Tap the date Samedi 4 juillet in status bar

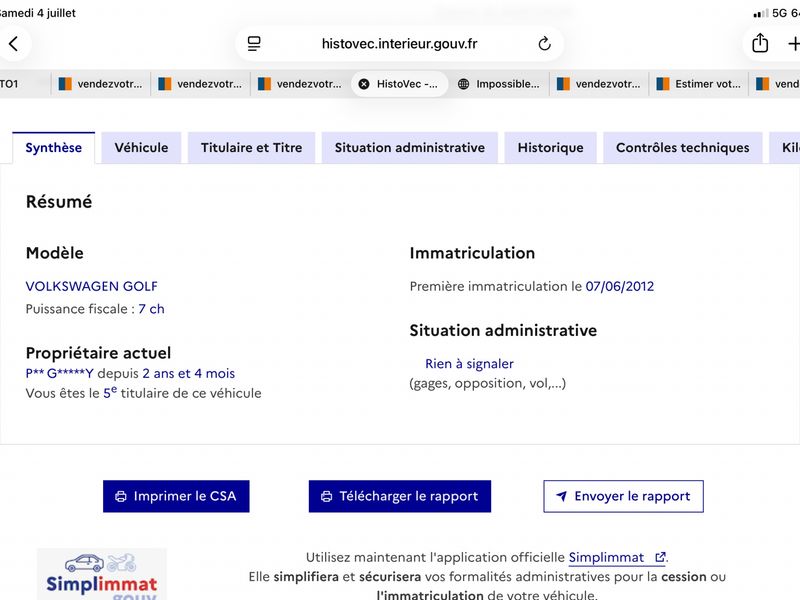tap(38, 13)
